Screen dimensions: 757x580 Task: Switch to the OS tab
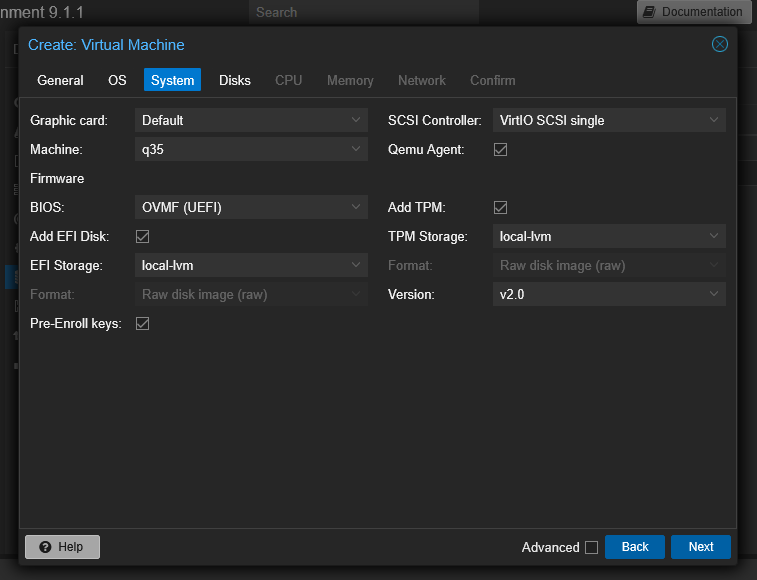(117, 80)
